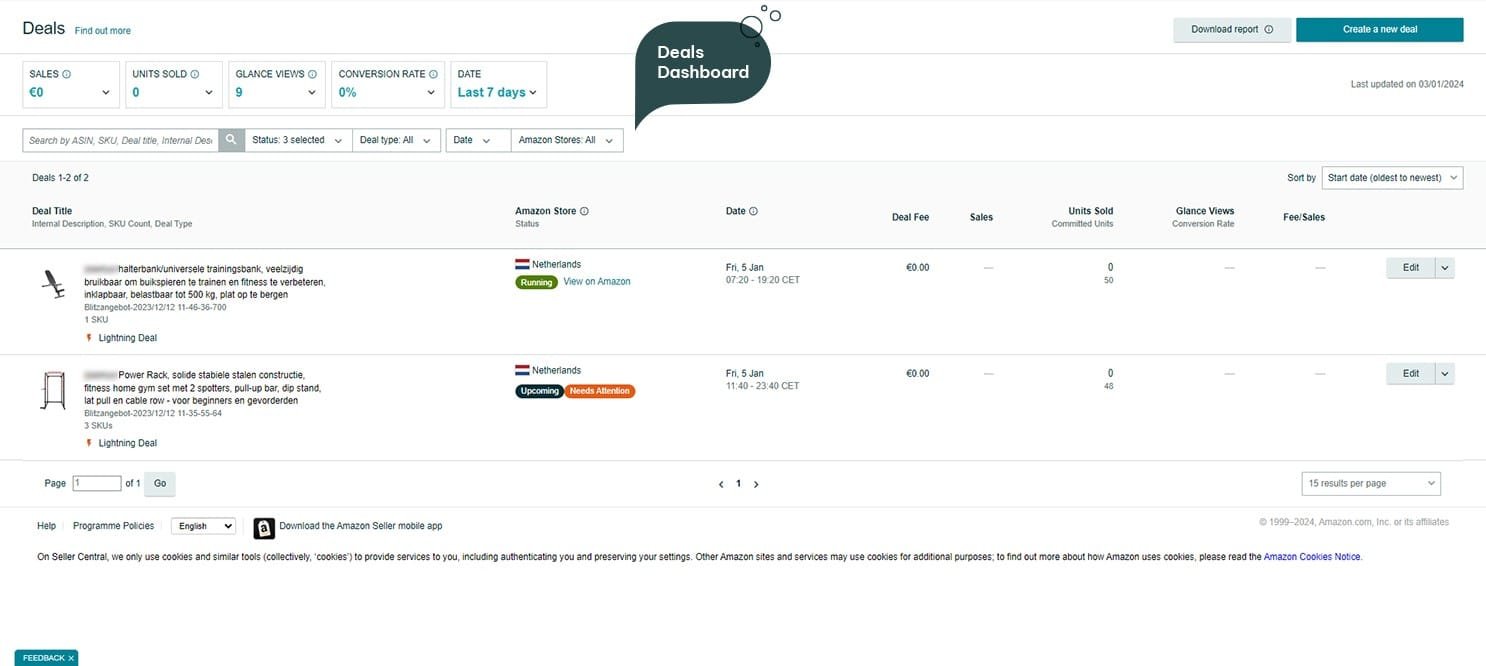Click the Amazon Store column info icon
This screenshot has height=666, width=1486.
[584, 211]
